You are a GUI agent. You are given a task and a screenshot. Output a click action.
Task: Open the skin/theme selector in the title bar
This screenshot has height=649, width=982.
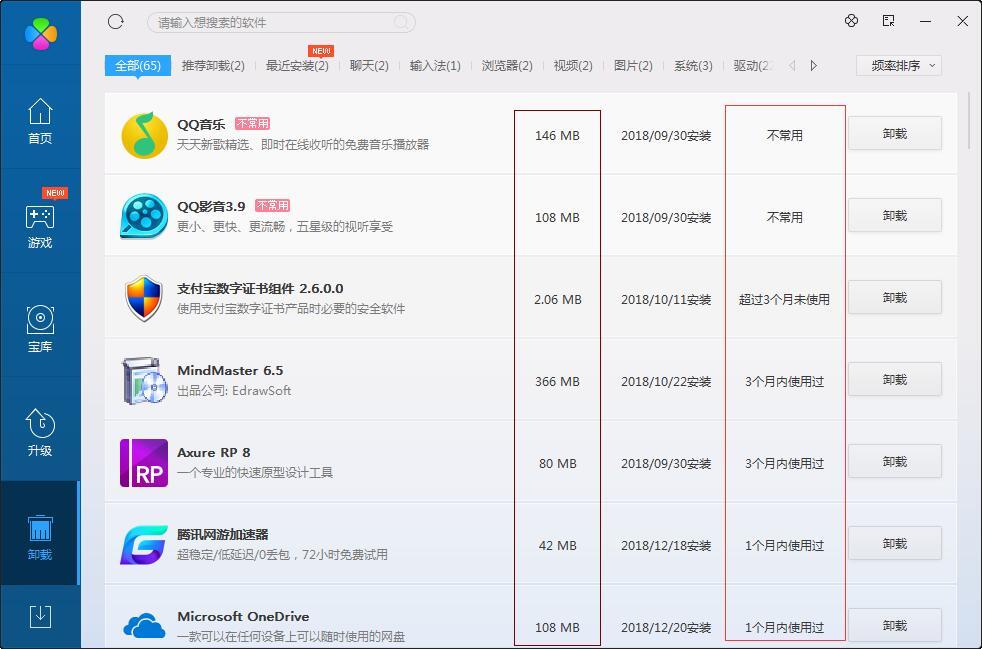pyautogui.click(x=851, y=21)
